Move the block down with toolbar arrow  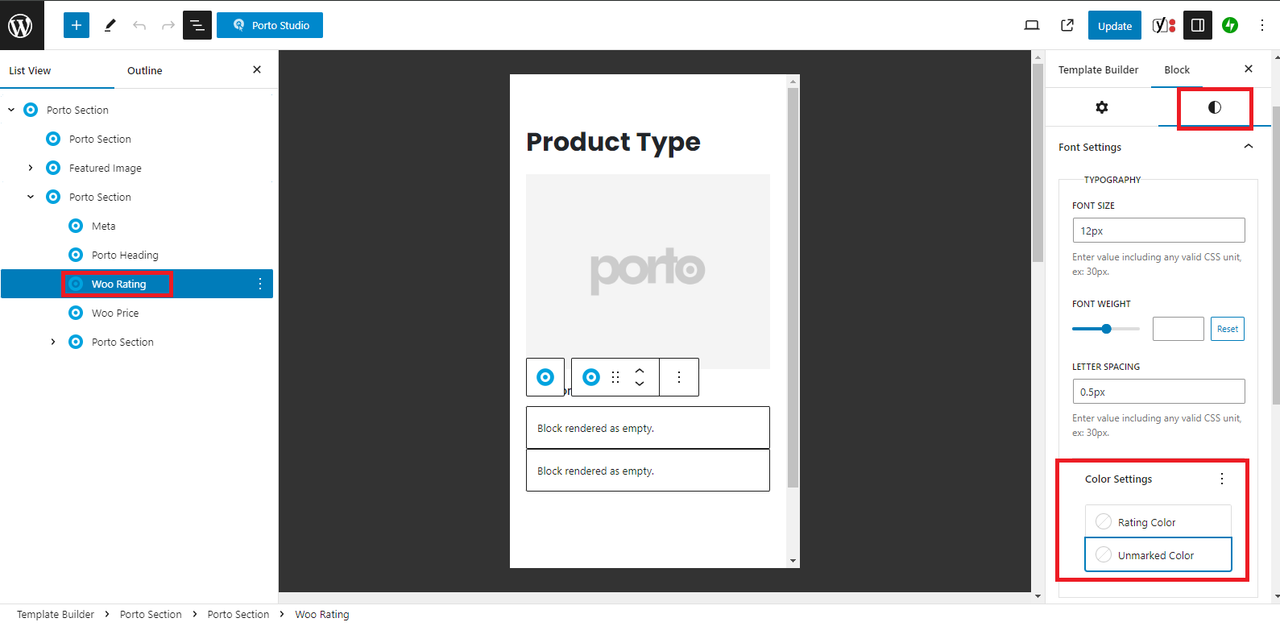[640, 385]
